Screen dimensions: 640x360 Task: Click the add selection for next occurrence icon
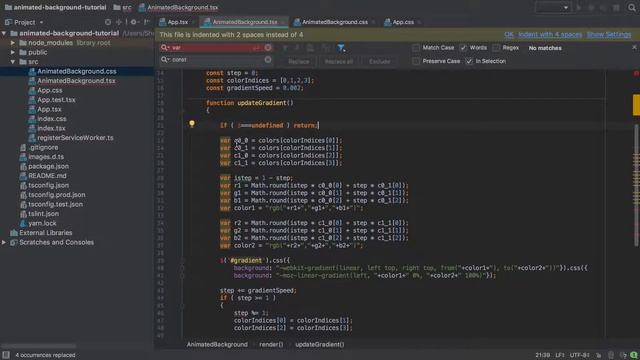pyautogui.click(x=325, y=48)
